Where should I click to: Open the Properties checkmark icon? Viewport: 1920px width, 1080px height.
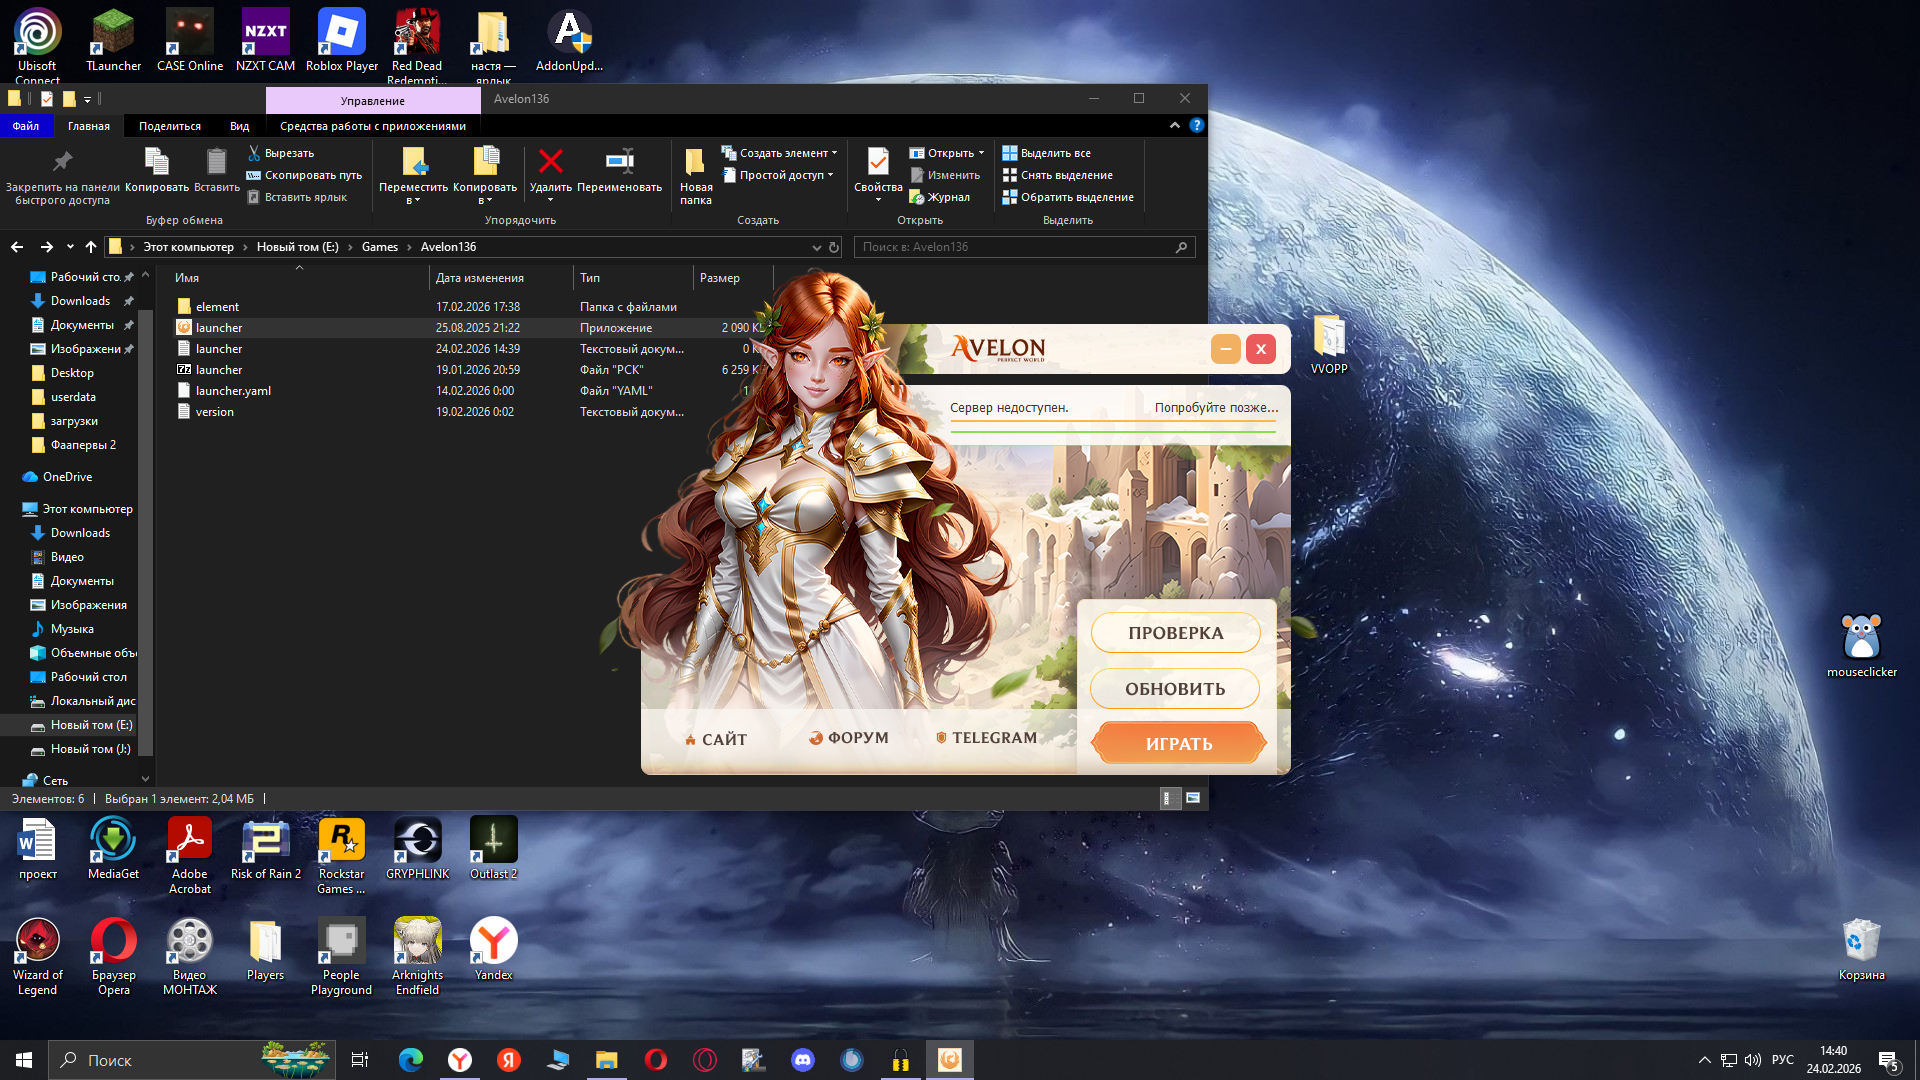pos(877,162)
